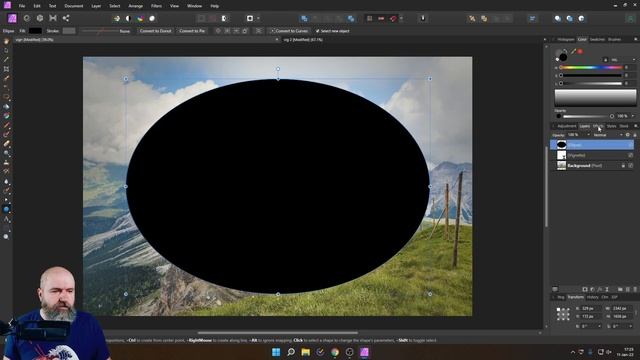The height and width of the screenshot is (360, 640).
Task: Open the Color panel options menu
Action: point(635,40)
